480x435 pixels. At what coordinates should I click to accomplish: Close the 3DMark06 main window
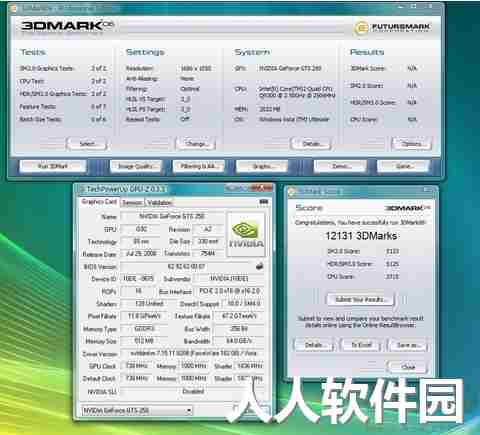point(431,6)
